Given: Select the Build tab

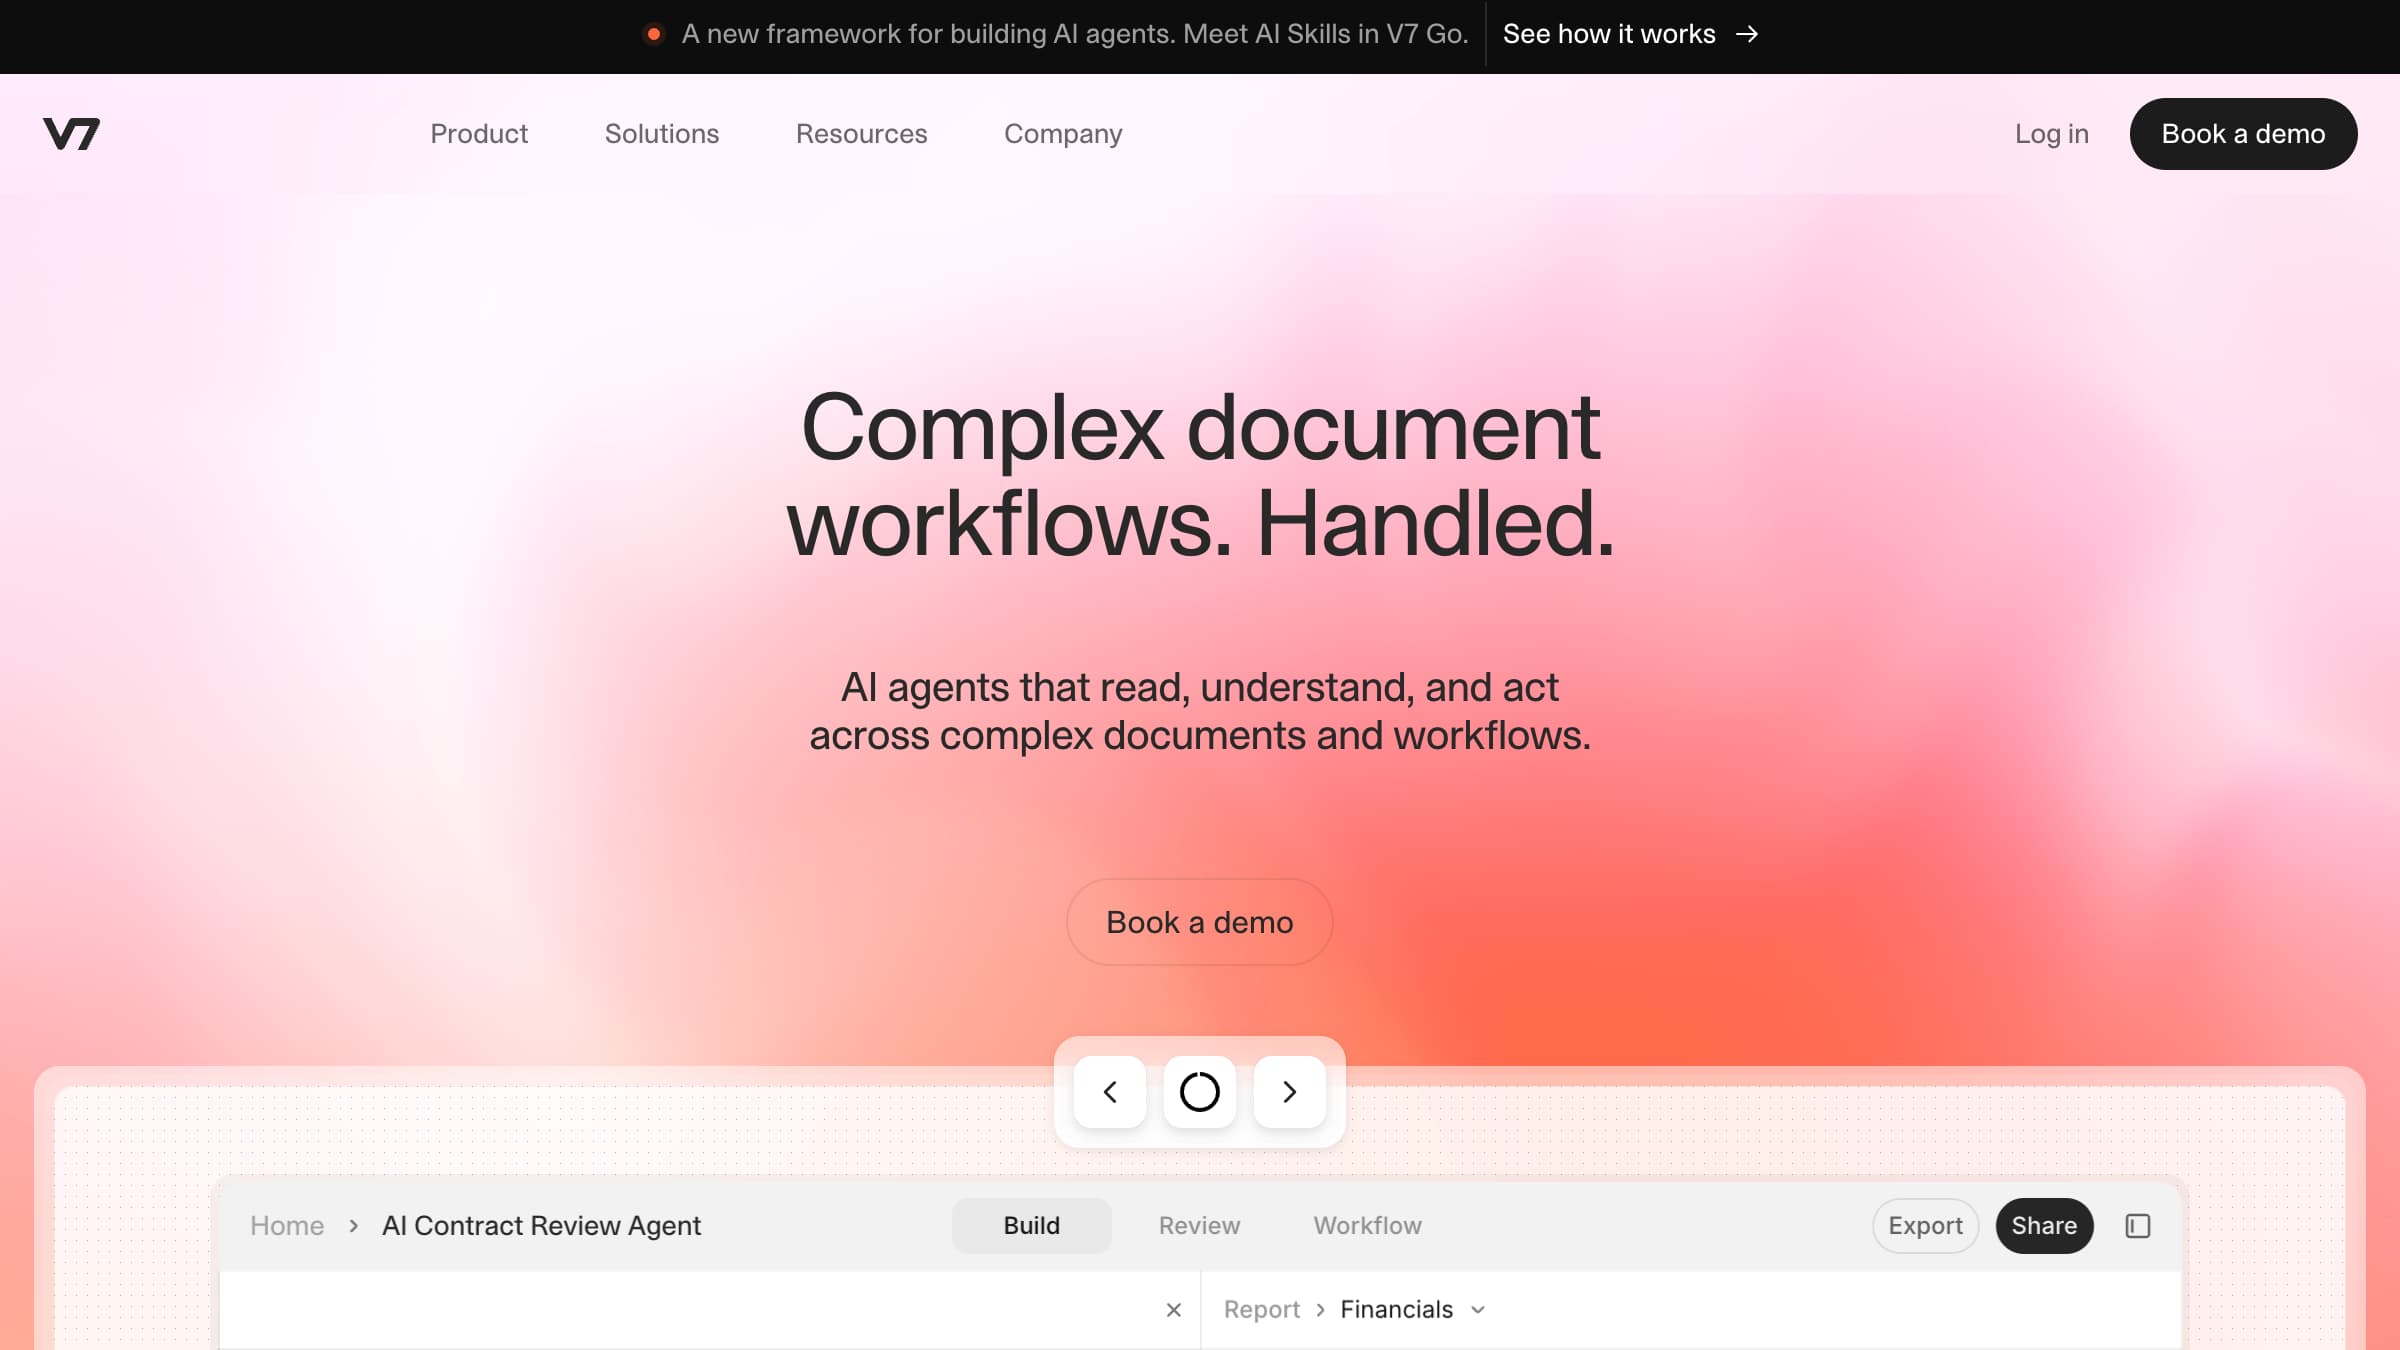Looking at the screenshot, I should [1031, 1226].
